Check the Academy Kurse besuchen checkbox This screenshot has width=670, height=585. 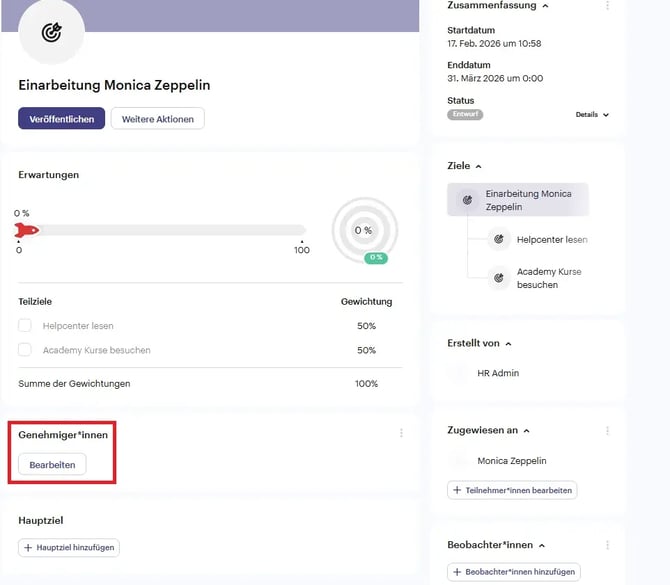(x=25, y=350)
